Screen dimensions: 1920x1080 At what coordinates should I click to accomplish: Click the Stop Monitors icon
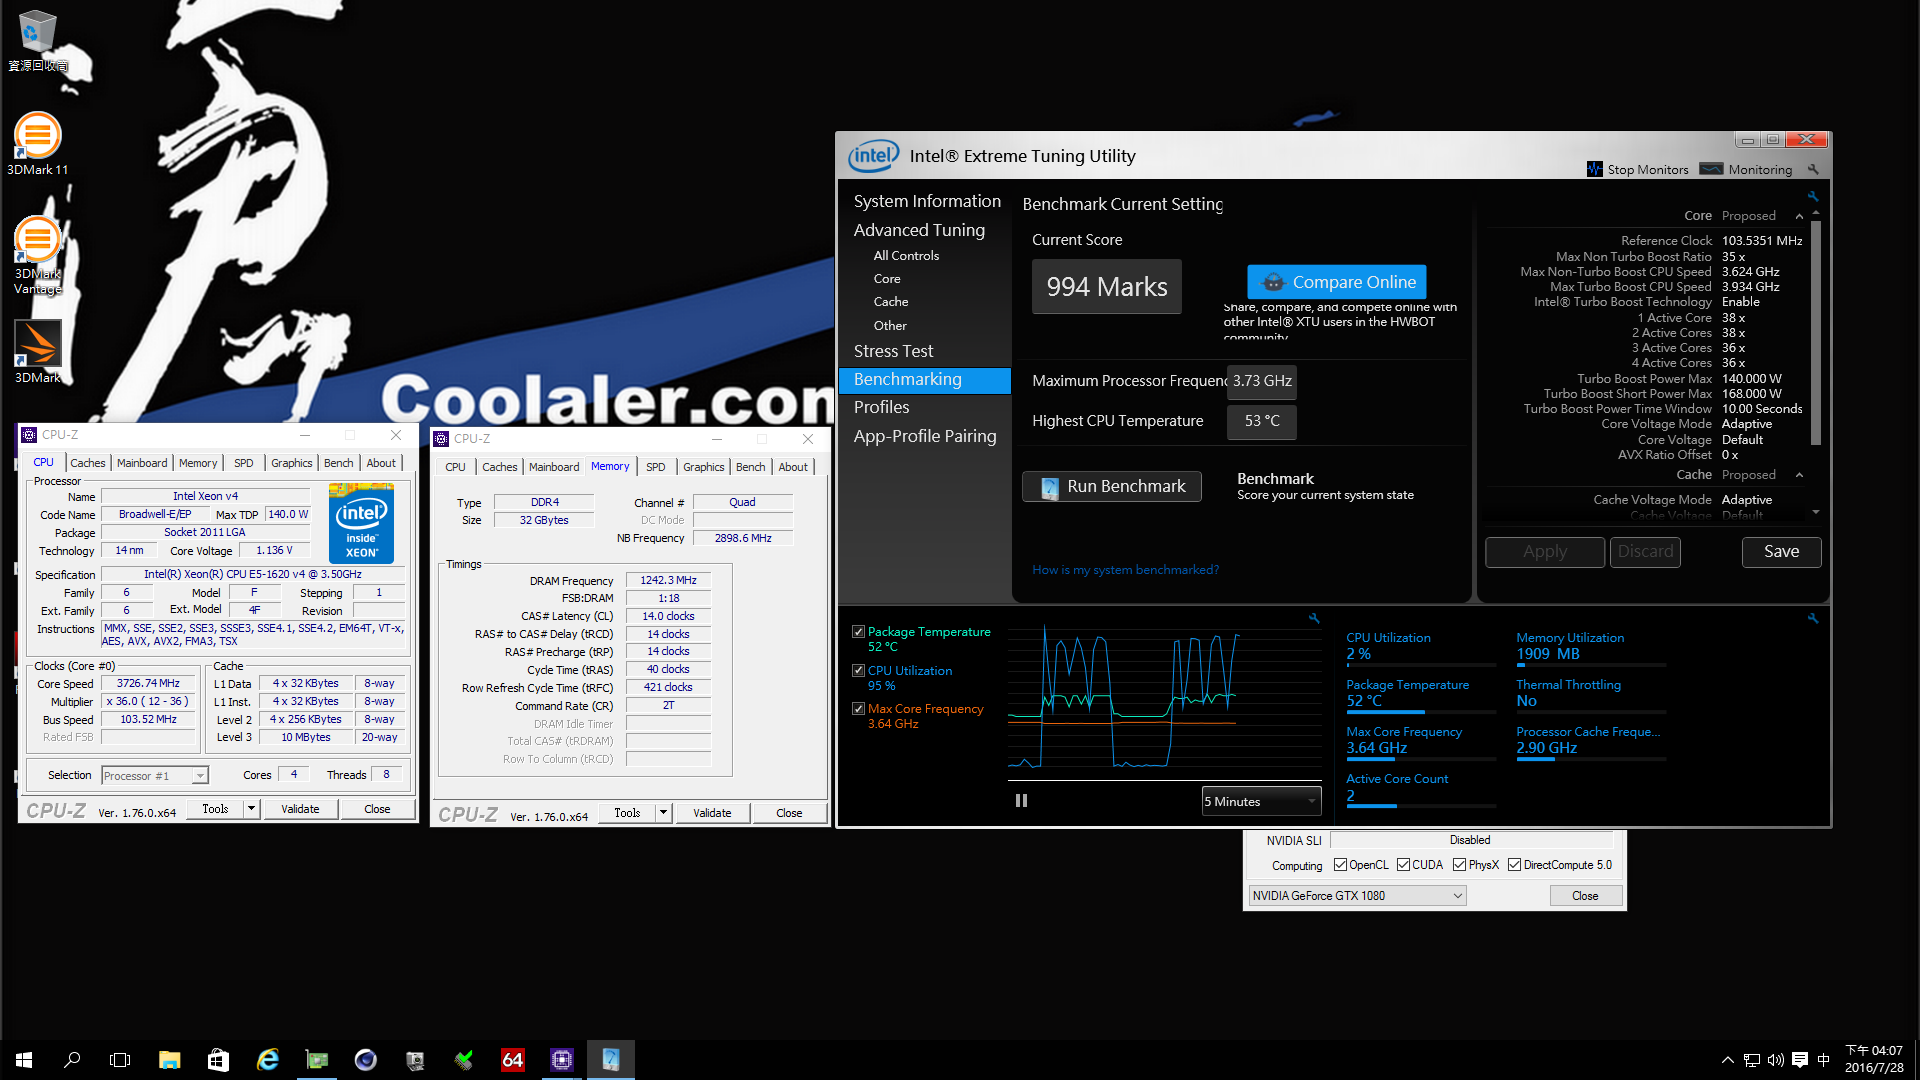(x=1595, y=170)
